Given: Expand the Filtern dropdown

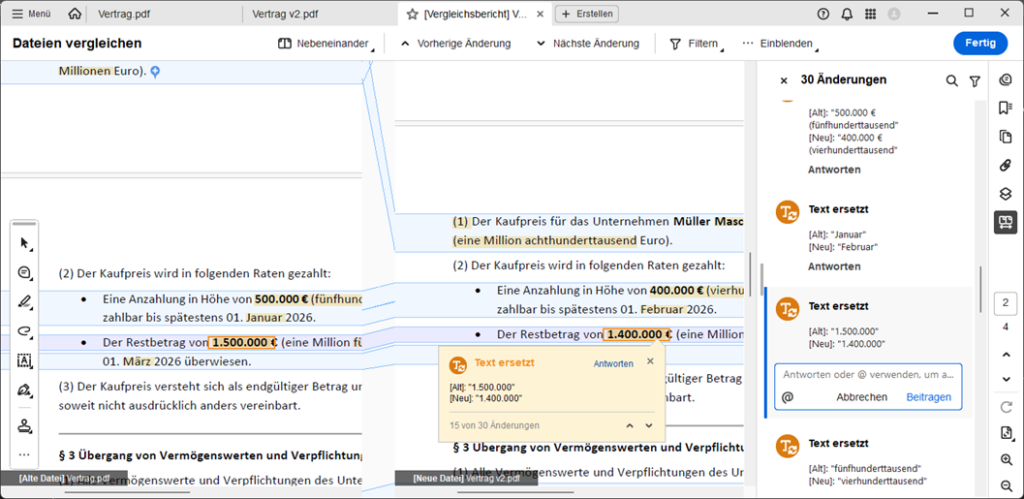Looking at the screenshot, I should pos(695,44).
